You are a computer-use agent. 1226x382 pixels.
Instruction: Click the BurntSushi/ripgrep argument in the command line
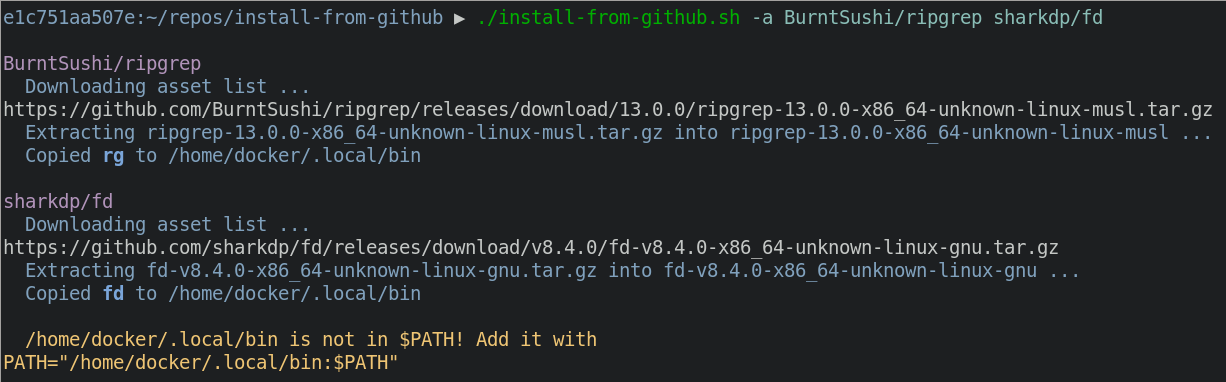[883, 17]
